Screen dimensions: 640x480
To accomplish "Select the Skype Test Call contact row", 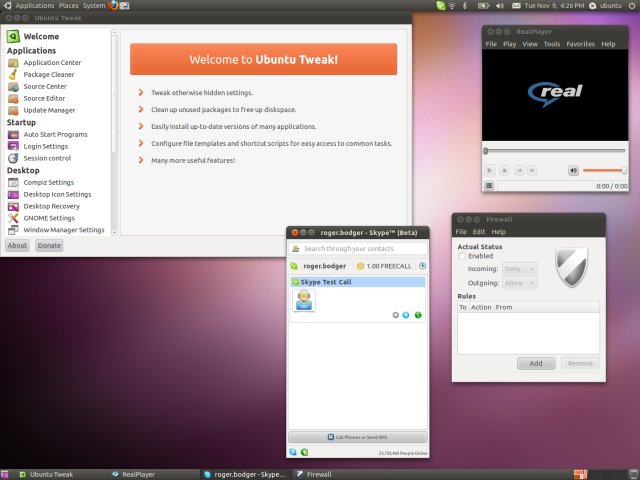I will pos(358,282).
